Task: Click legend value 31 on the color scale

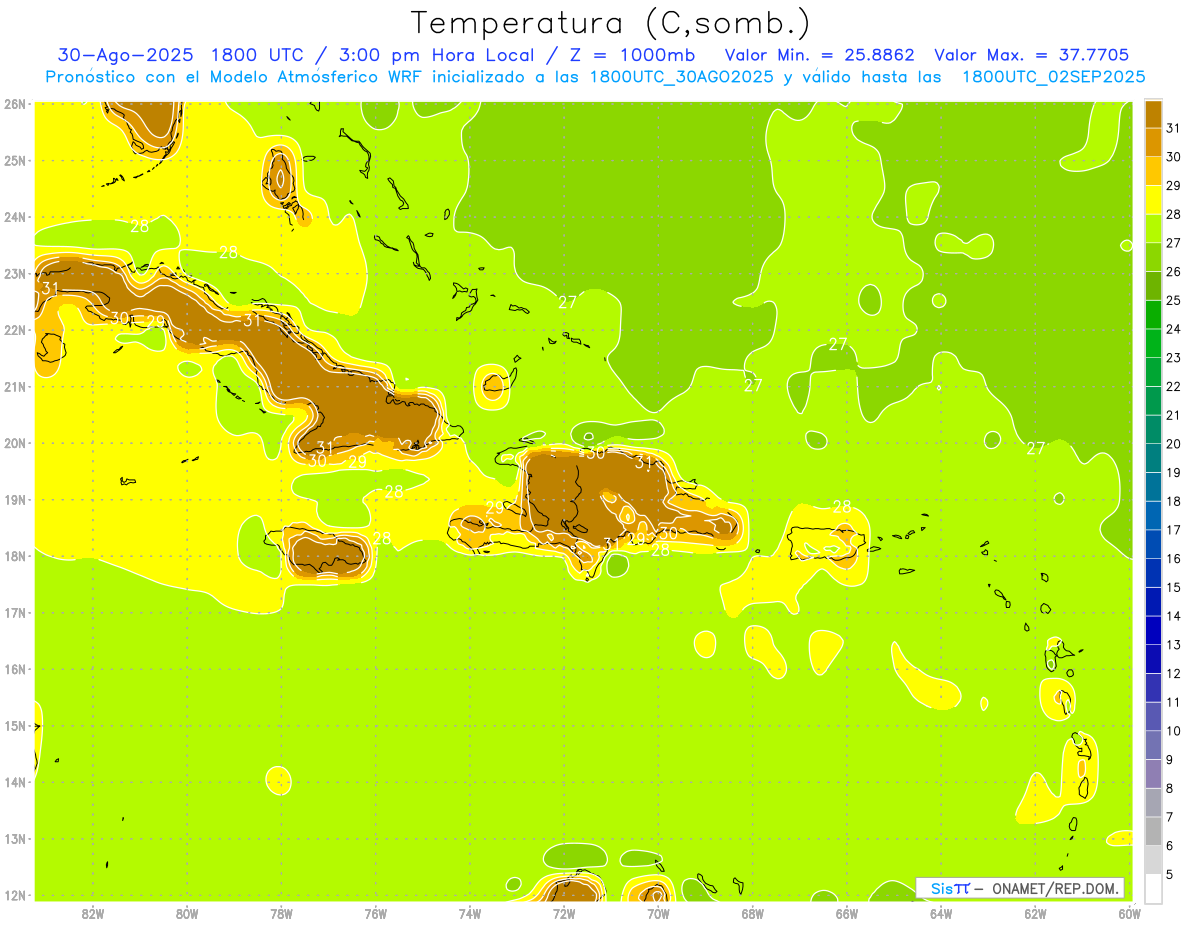Action: [1174, 128]
